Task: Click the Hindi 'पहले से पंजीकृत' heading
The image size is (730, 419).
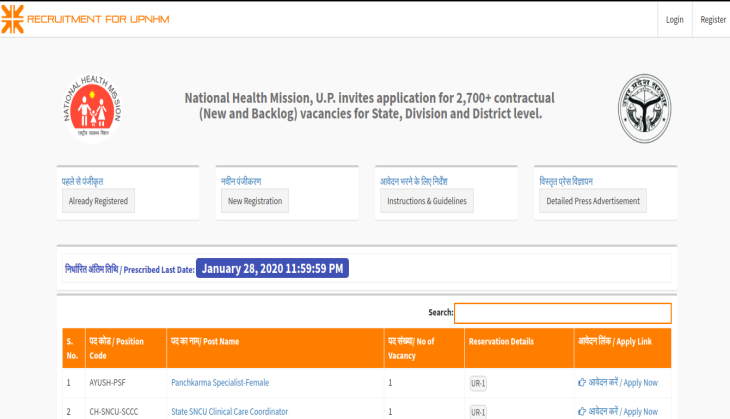Action: coord(82,181)
